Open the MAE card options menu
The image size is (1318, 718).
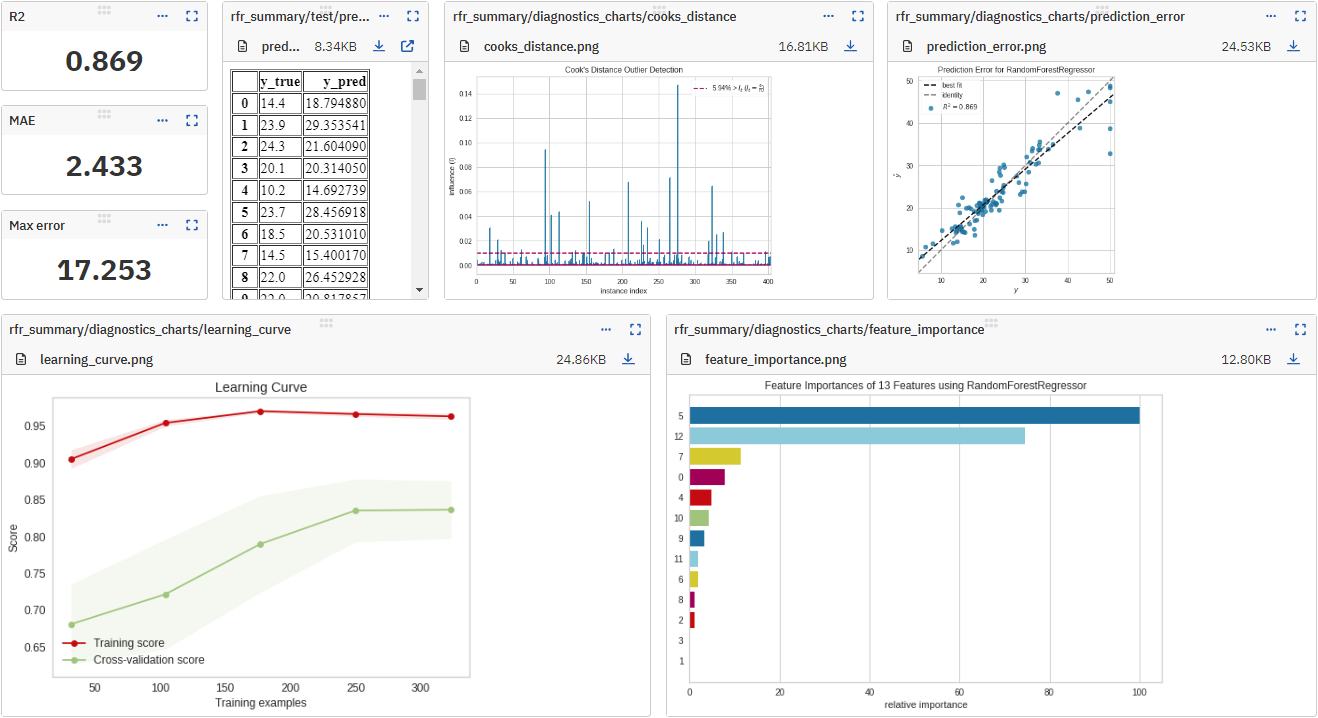[162, 120]
